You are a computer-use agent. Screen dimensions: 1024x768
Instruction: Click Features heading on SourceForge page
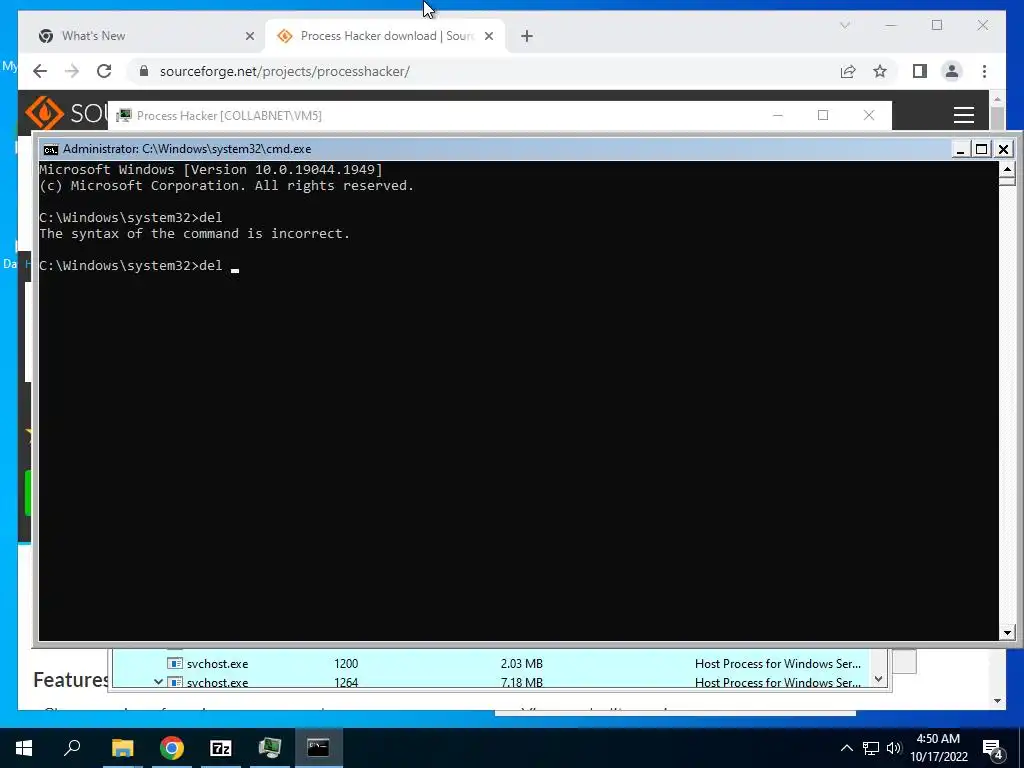coord(71,680)
